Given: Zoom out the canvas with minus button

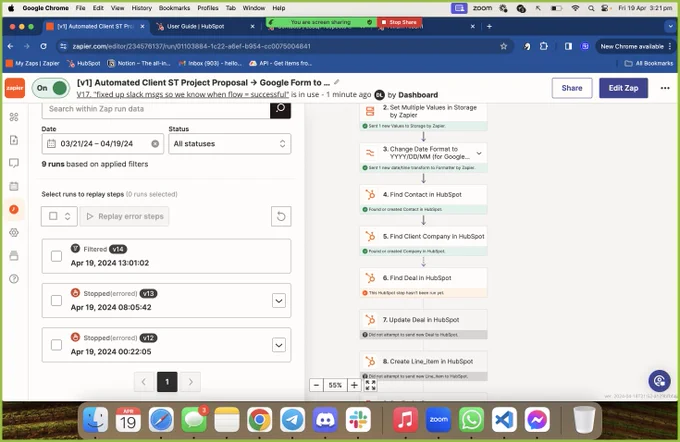Looking at the screenshot, I should pyautogui.click(x=317, y=385).
